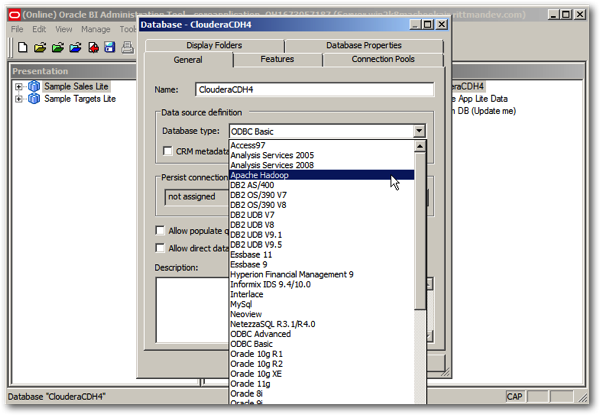This screenshot has width=600, height=415.
Task: Click the green Open folder toolbar icon
Action: 58,47
